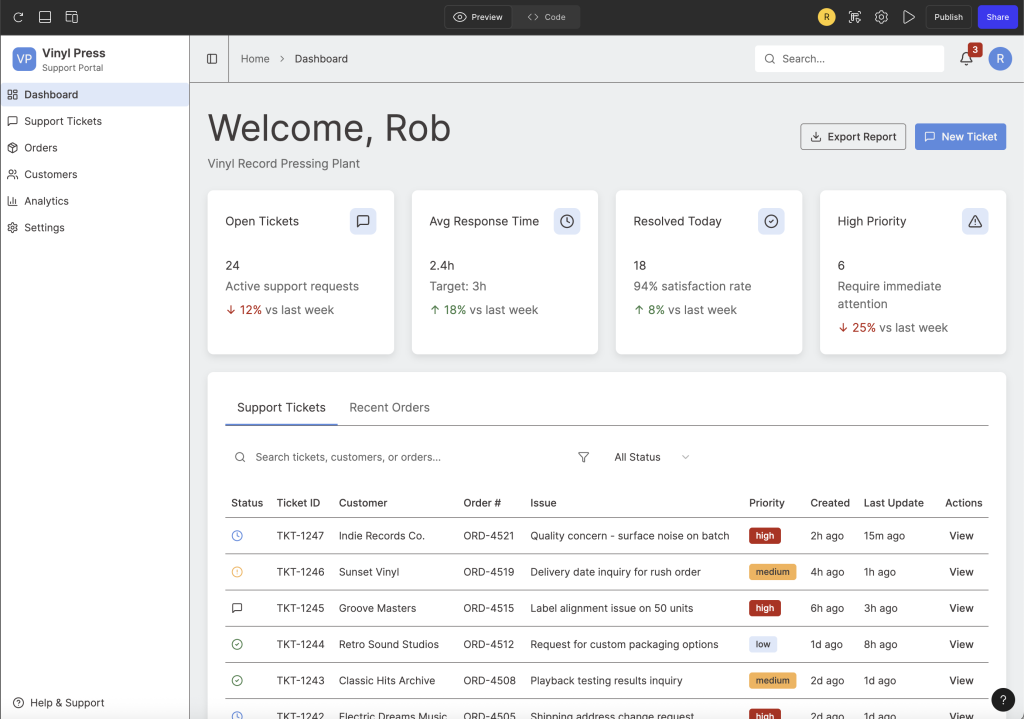The width and height of the screenshot is (1024, 719).
Task: Click the reload icon in top bar
Action: tap(18, 17)
